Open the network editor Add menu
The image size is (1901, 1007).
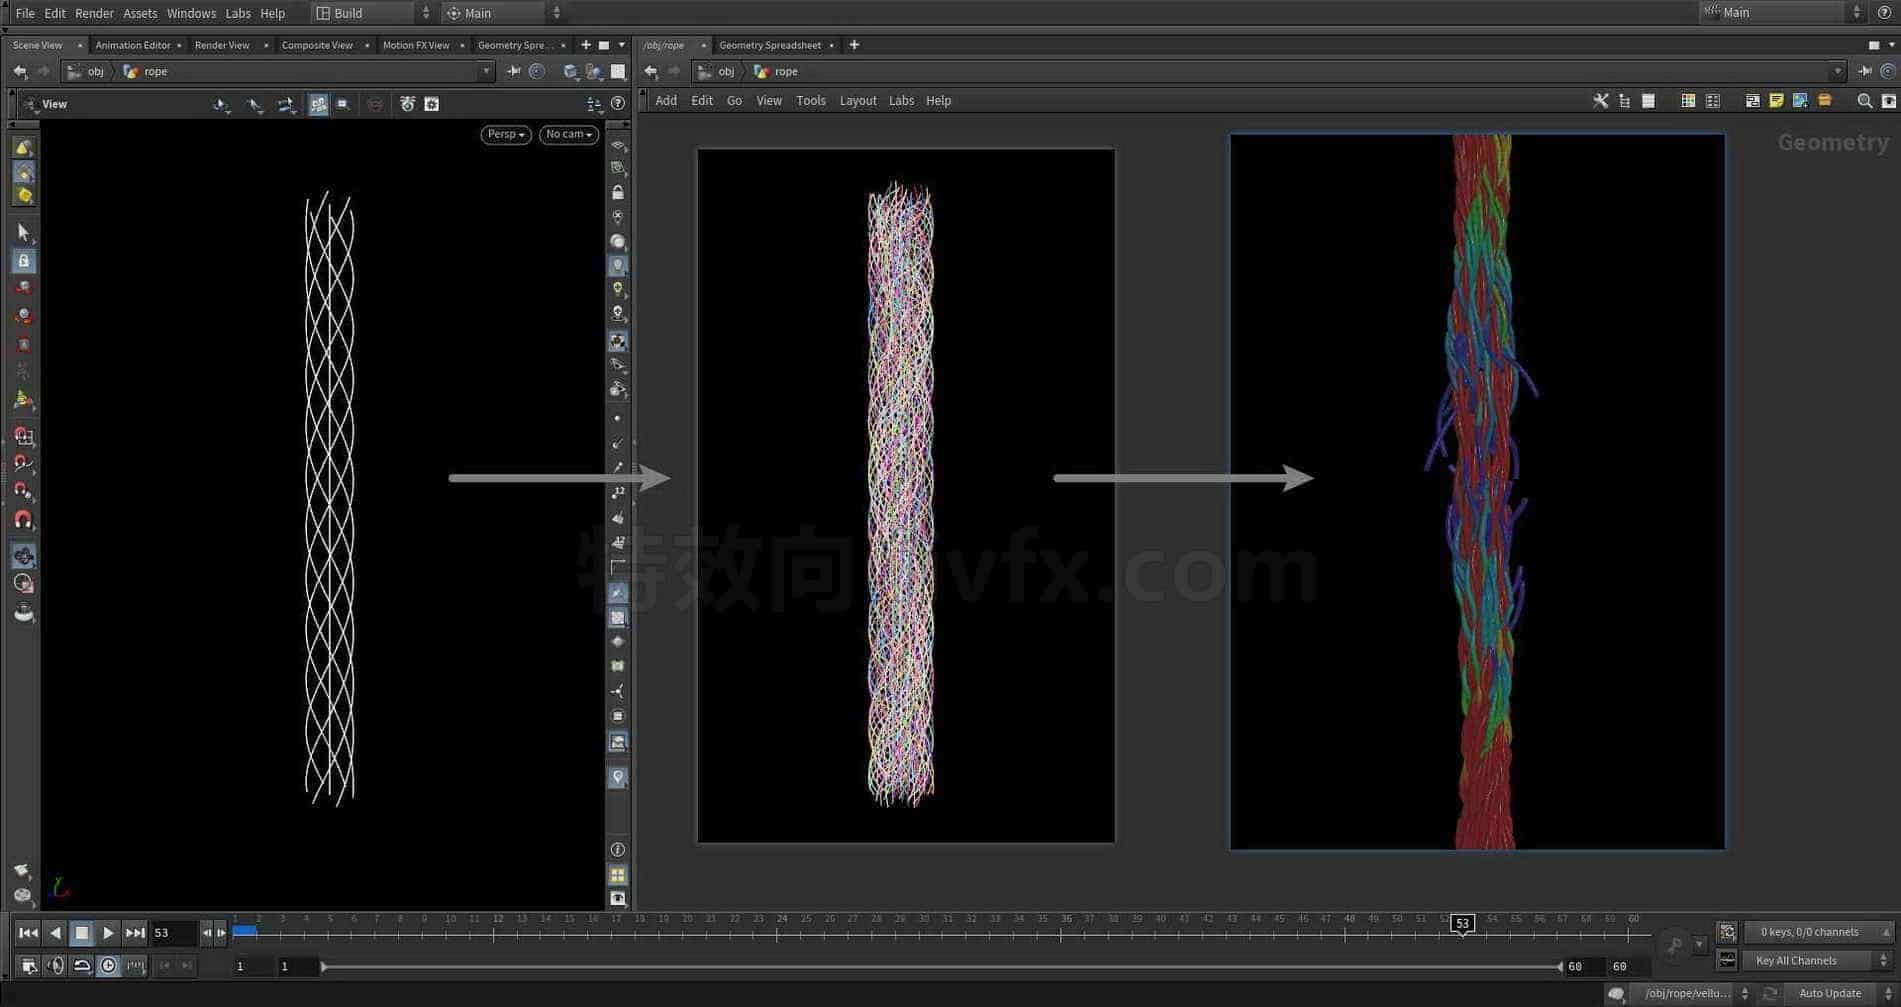tap(666, 100)
